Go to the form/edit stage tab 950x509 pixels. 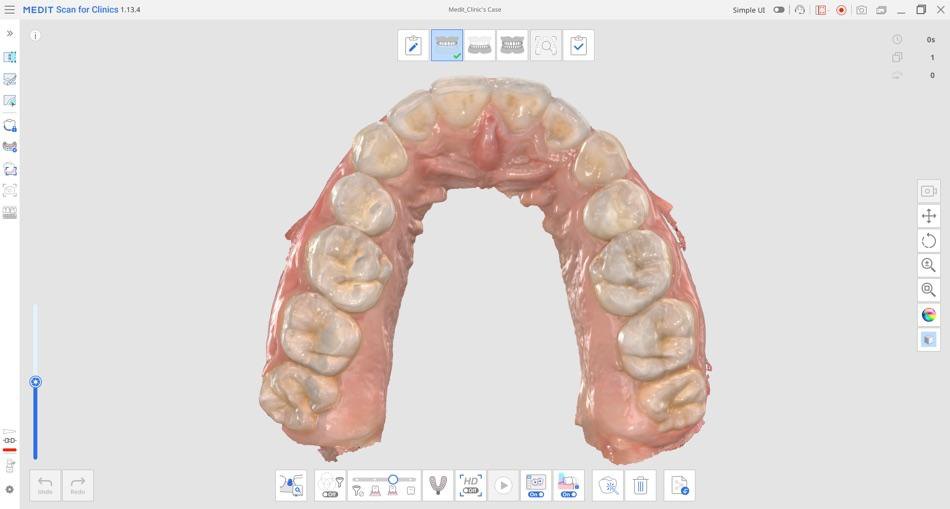click(x=413, y=45)
